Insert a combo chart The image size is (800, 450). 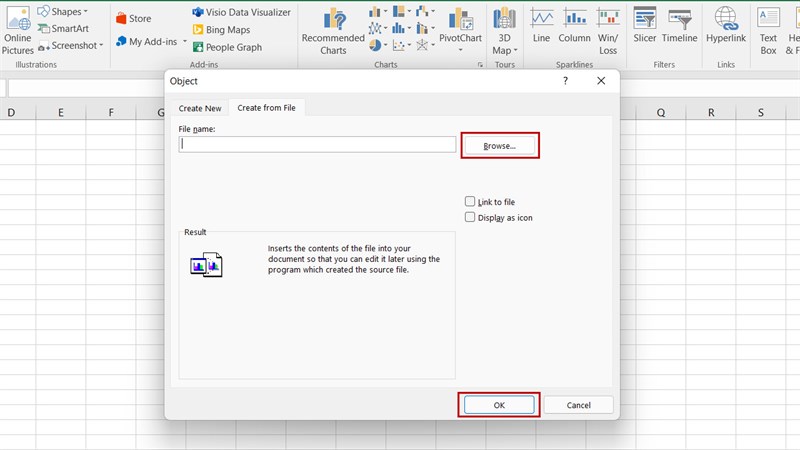[x=422, y=28]
